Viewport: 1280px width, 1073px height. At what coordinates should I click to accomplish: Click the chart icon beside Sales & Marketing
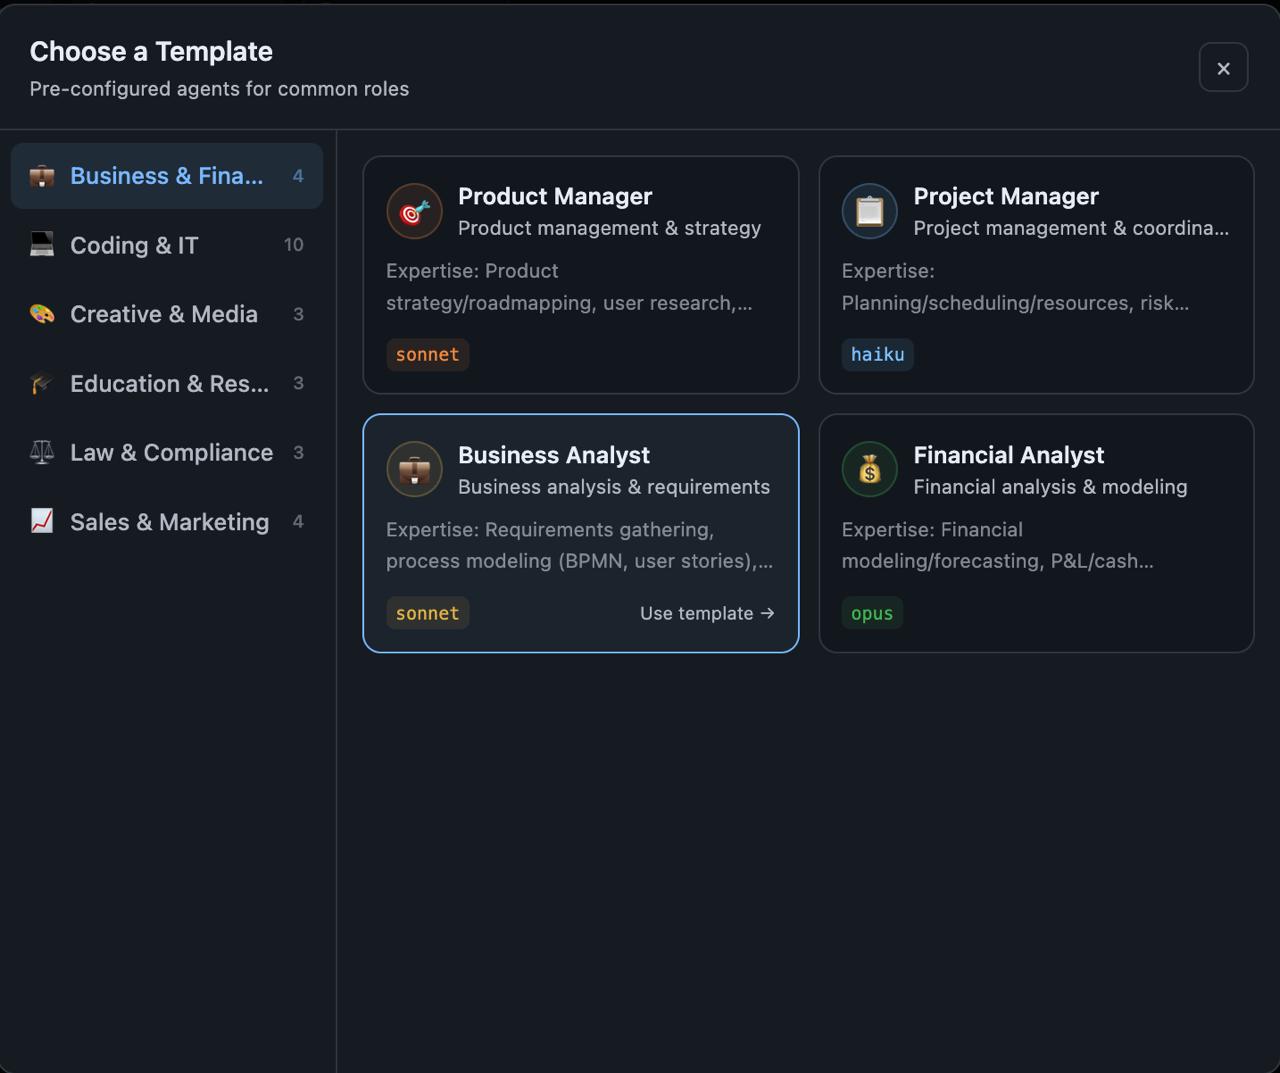point(42,522)
